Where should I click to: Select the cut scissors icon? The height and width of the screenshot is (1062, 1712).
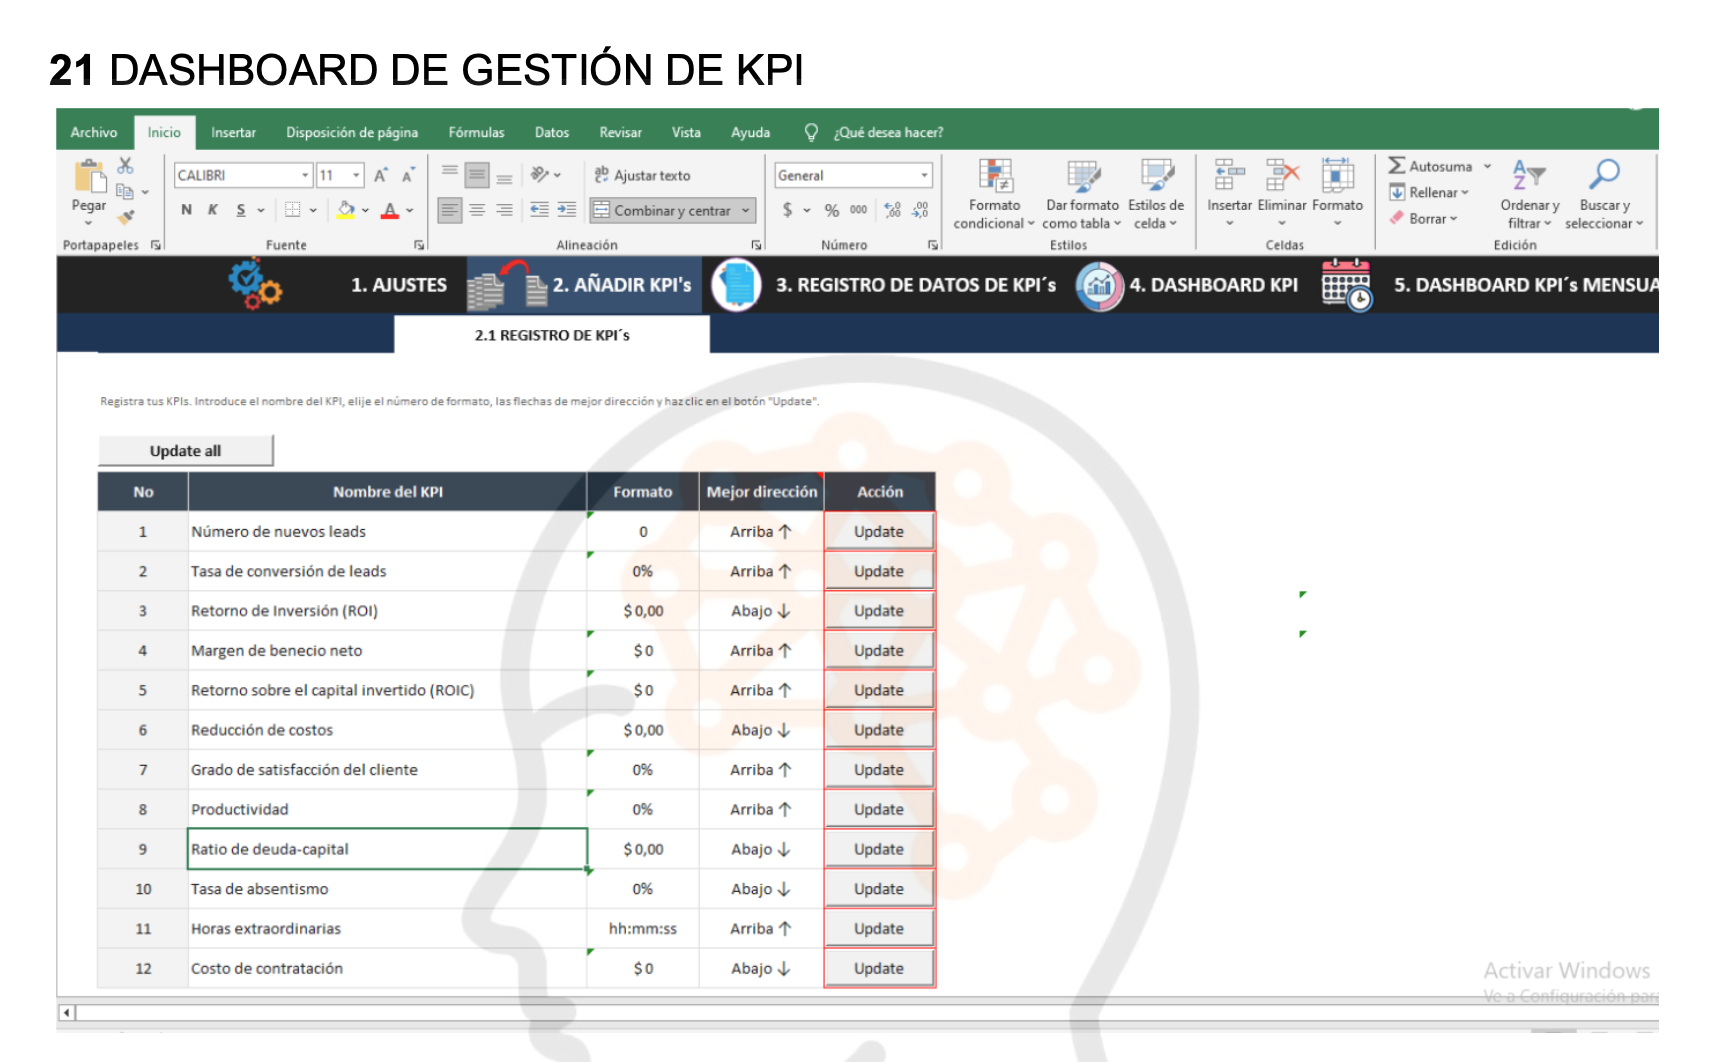tap(126, 165)
